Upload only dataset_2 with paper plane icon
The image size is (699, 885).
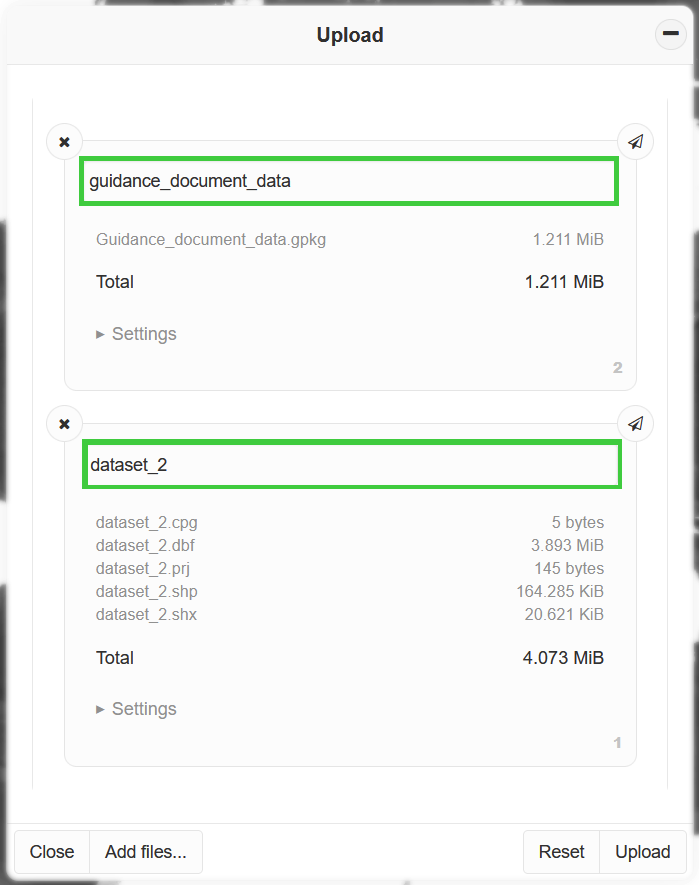pyautogui.click(x=635, y=424)
